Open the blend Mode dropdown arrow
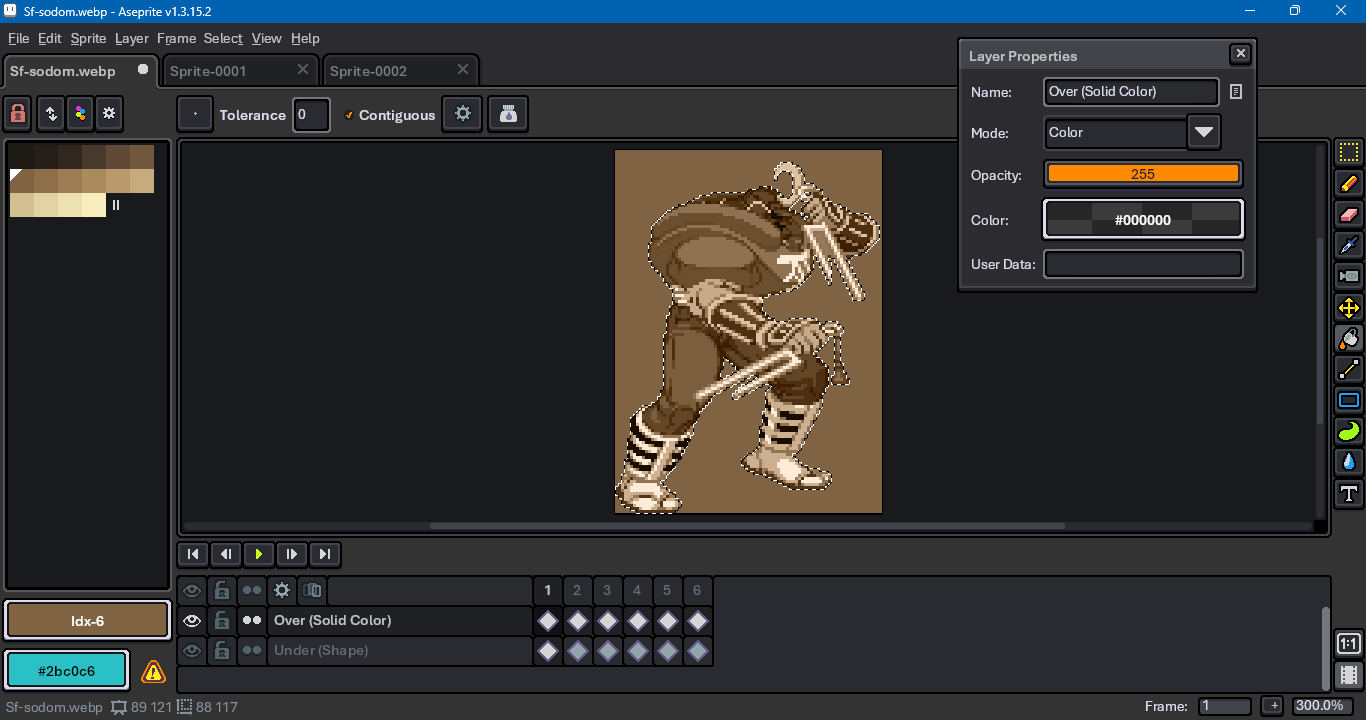1366x720 pixels. 1203,132
